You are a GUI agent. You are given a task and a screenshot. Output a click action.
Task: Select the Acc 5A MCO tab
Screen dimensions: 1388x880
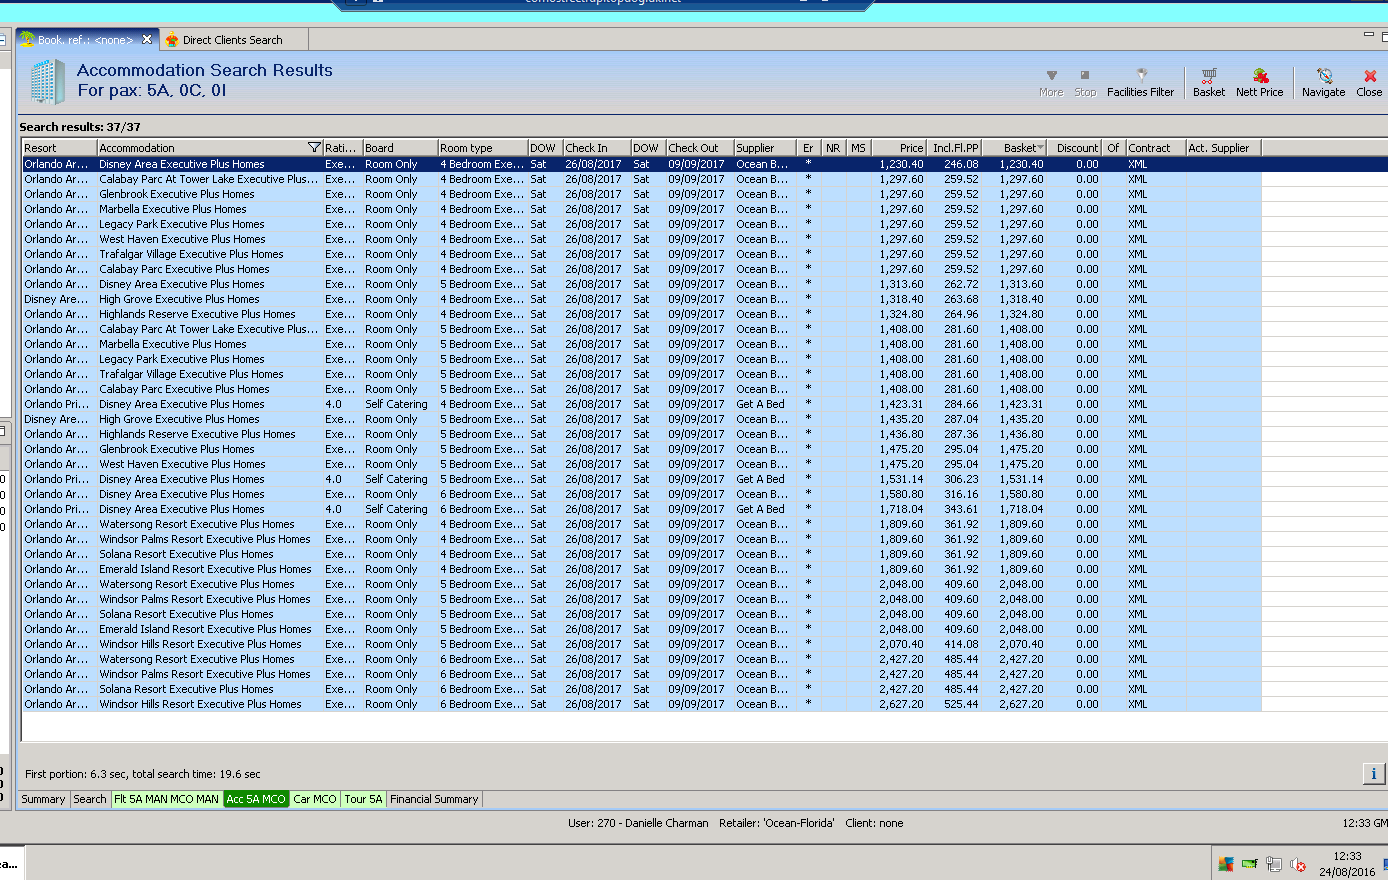(256, 799)
